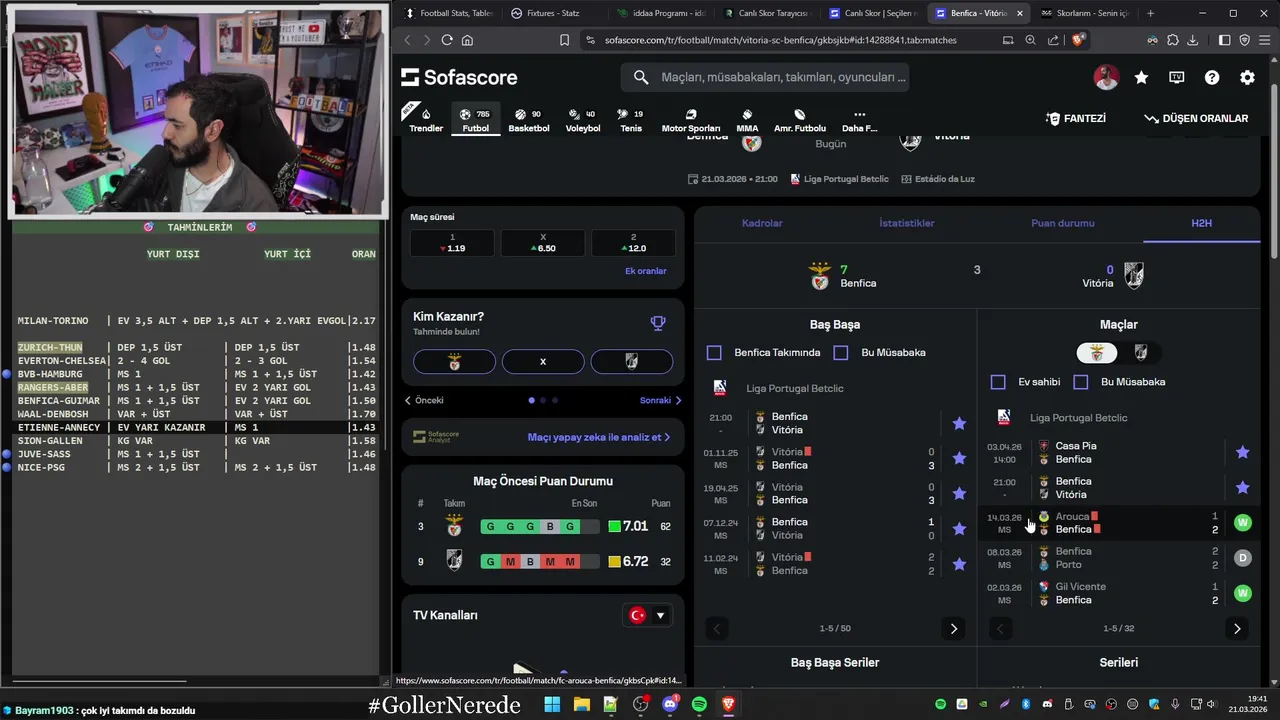Select the Voleybol sport icon
Viewport: 1280px width, 720px height.
[583, 119]
